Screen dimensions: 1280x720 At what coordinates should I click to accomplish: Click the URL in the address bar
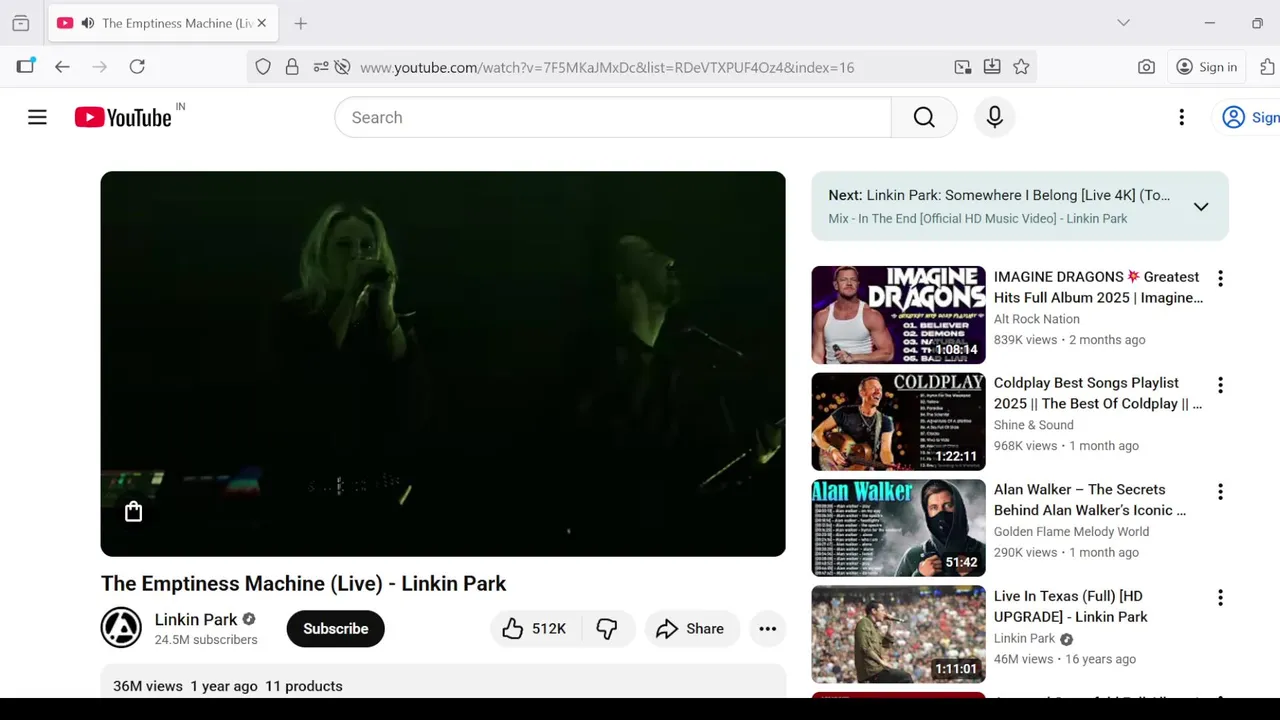point(607,67)
